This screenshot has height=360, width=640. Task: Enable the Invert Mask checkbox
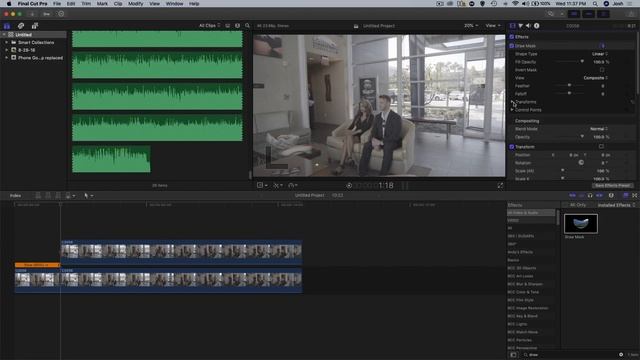pos(602,70)
